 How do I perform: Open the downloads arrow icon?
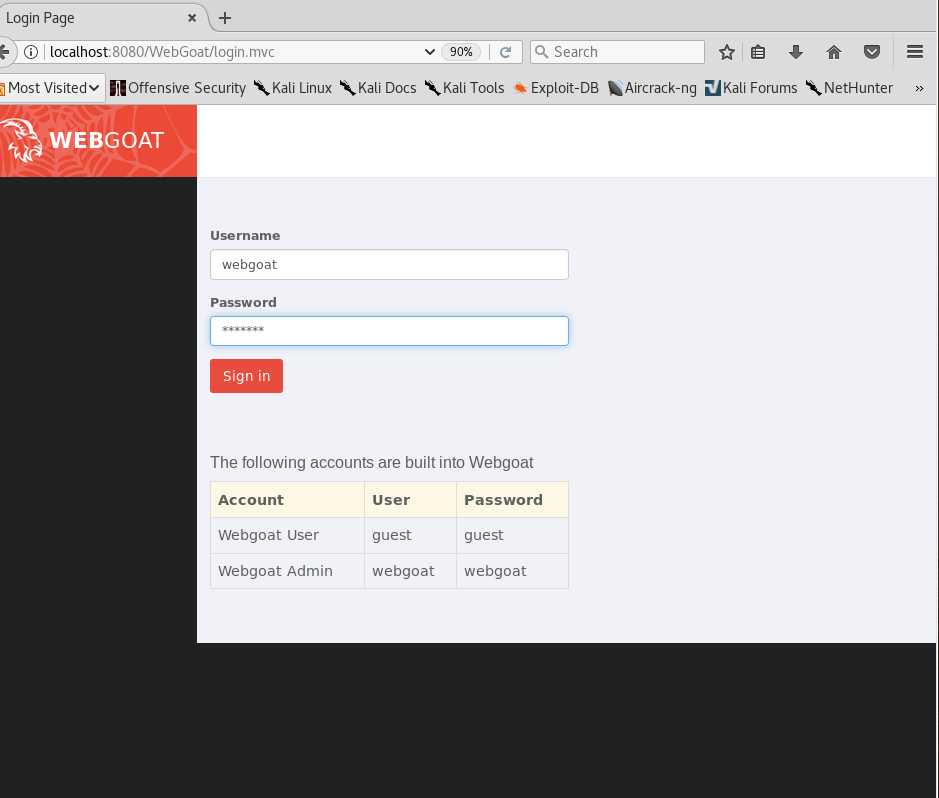[x=796, y=52]
